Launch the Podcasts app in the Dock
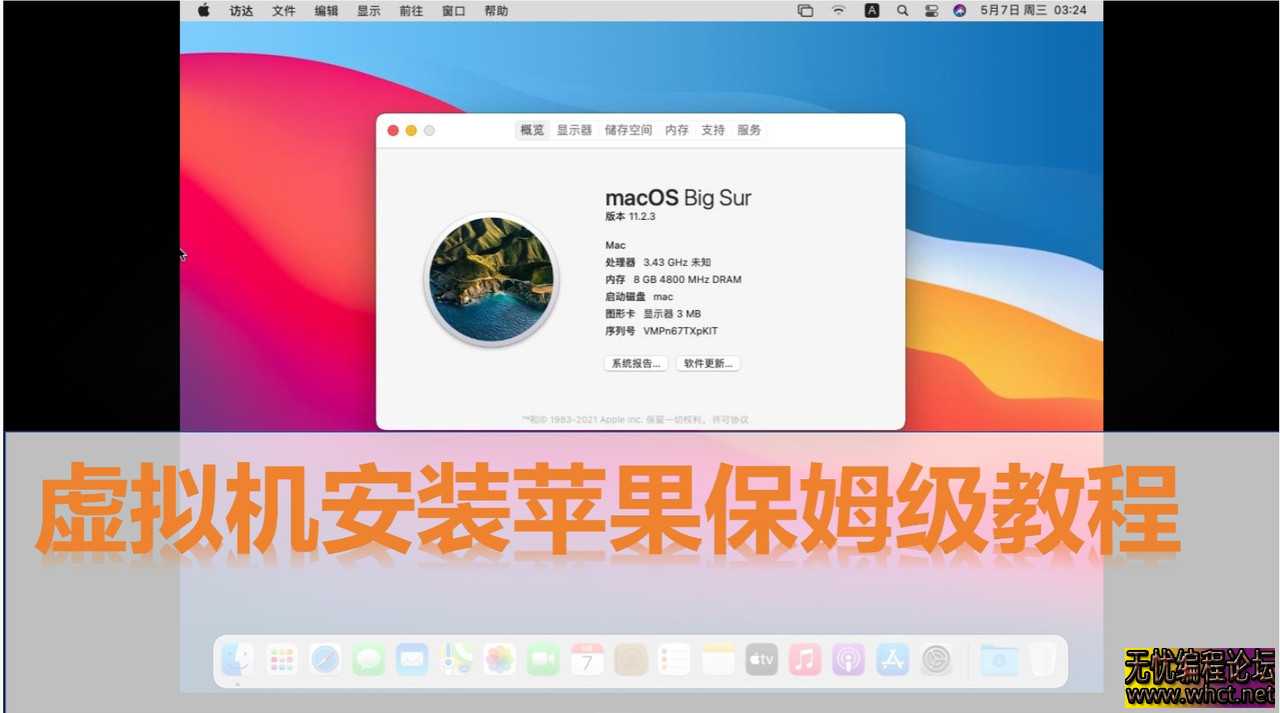The height and width of the screenshot is (713, 1280). tap(848, 659)
